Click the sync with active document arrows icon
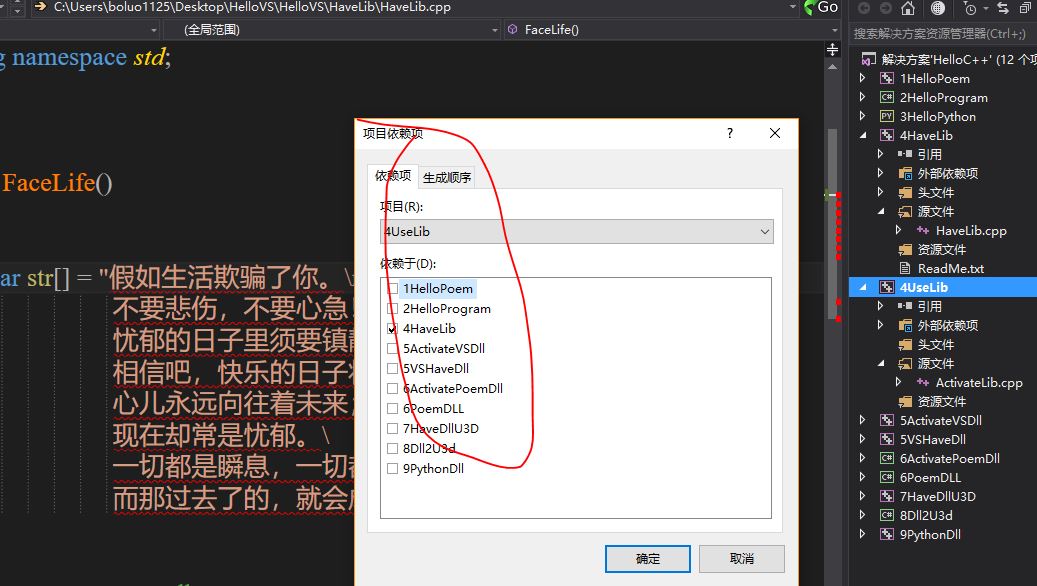Viewport: 1037px width, 586px height. 1003,8
